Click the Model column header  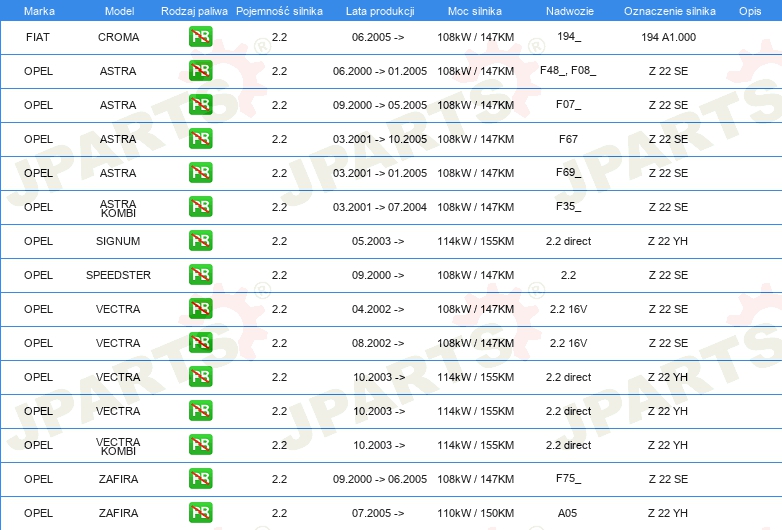[119, 11]
